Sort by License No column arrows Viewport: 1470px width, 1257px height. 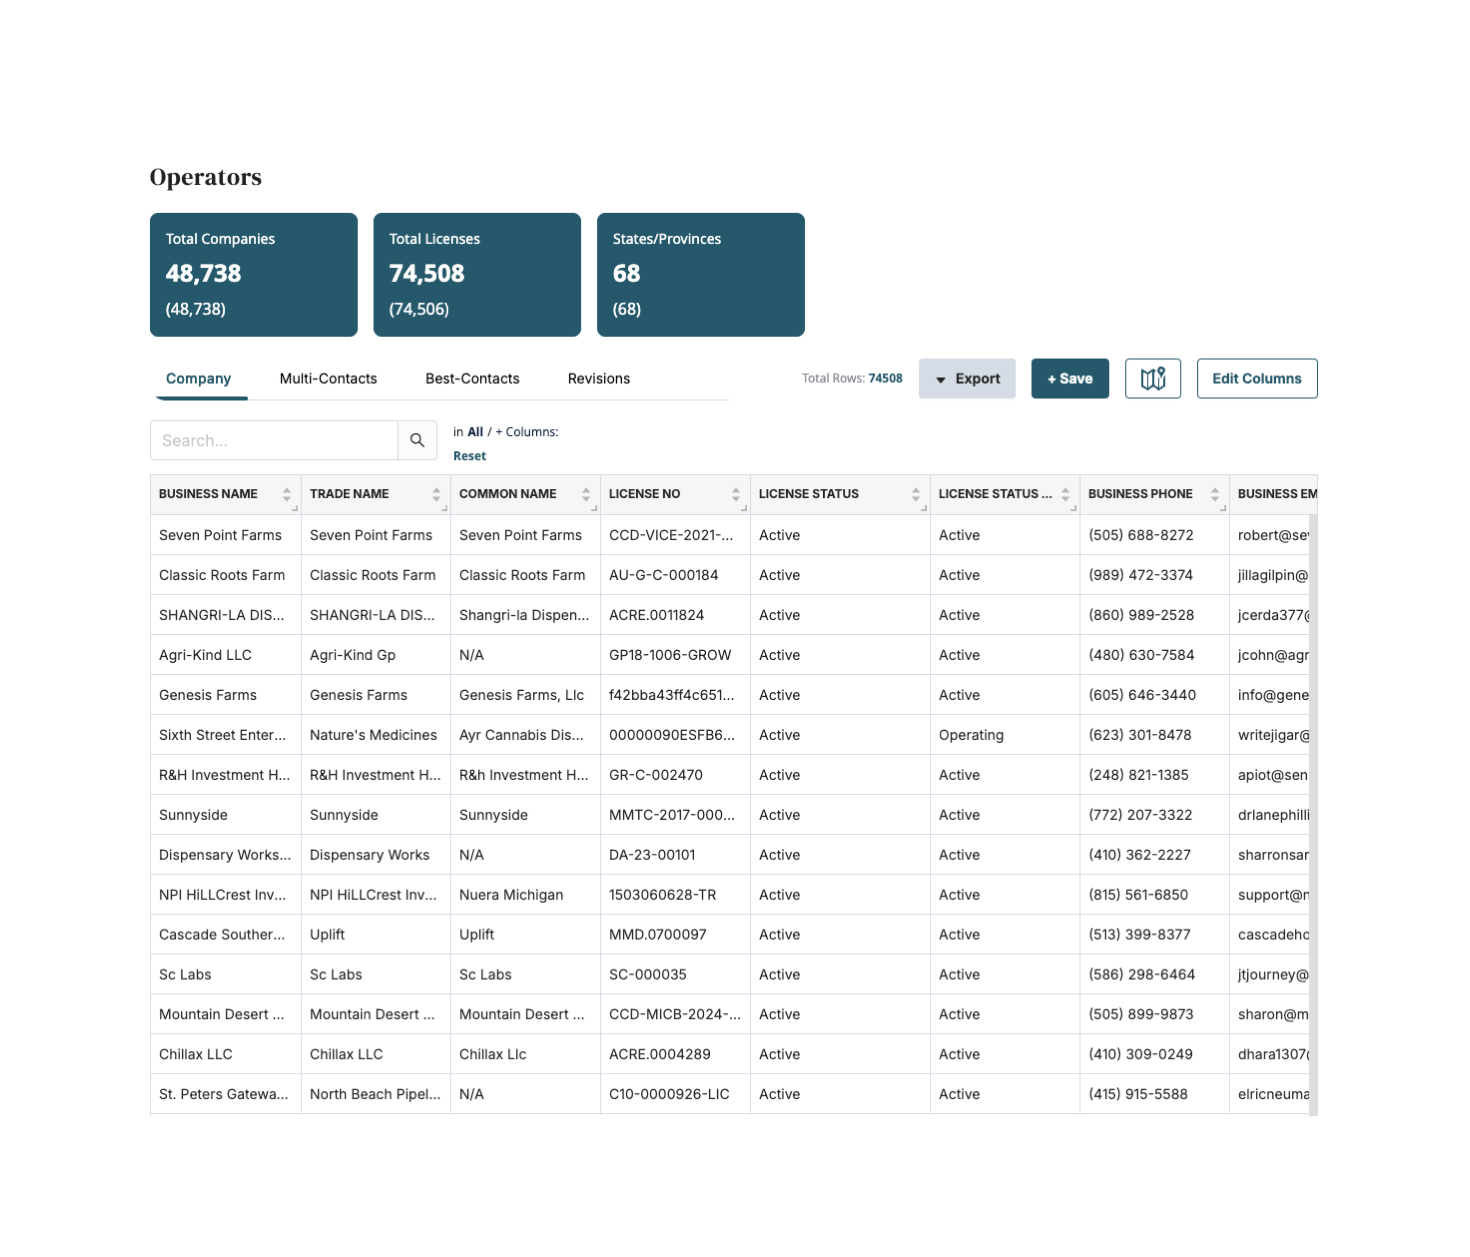736,494
